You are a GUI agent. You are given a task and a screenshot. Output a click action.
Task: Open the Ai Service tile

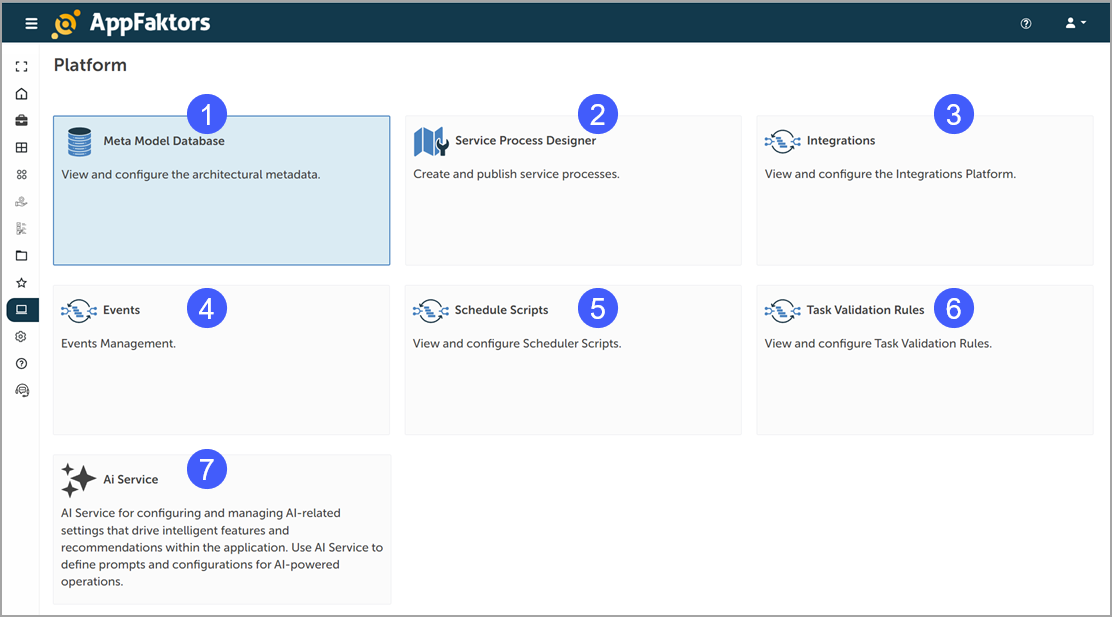point(221,530)
